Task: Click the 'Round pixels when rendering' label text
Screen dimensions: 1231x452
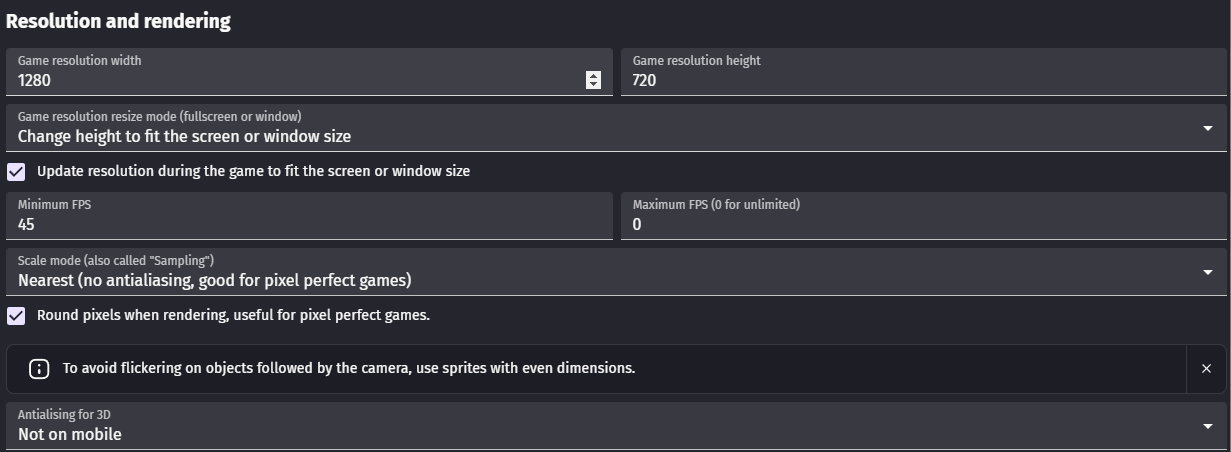Action: click(x=233, y=315)
